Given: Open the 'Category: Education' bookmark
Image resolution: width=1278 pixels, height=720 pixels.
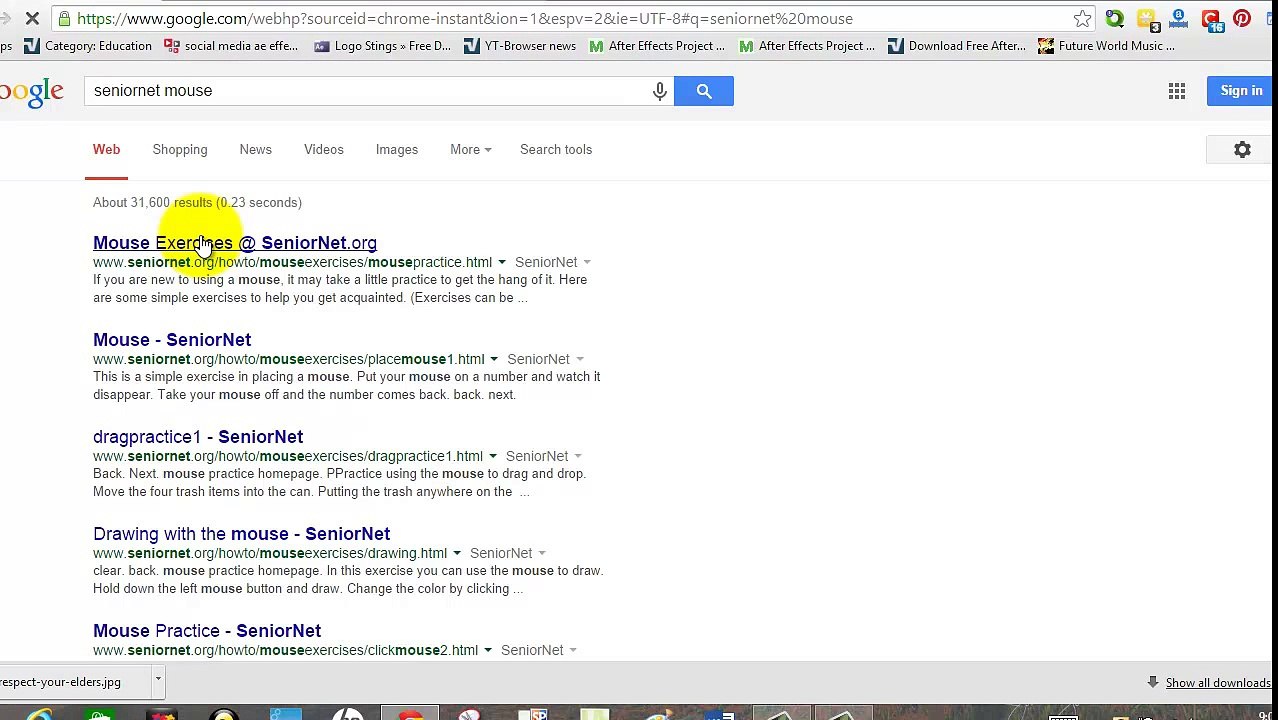Looking at the screenshot, I should point(87,46).
